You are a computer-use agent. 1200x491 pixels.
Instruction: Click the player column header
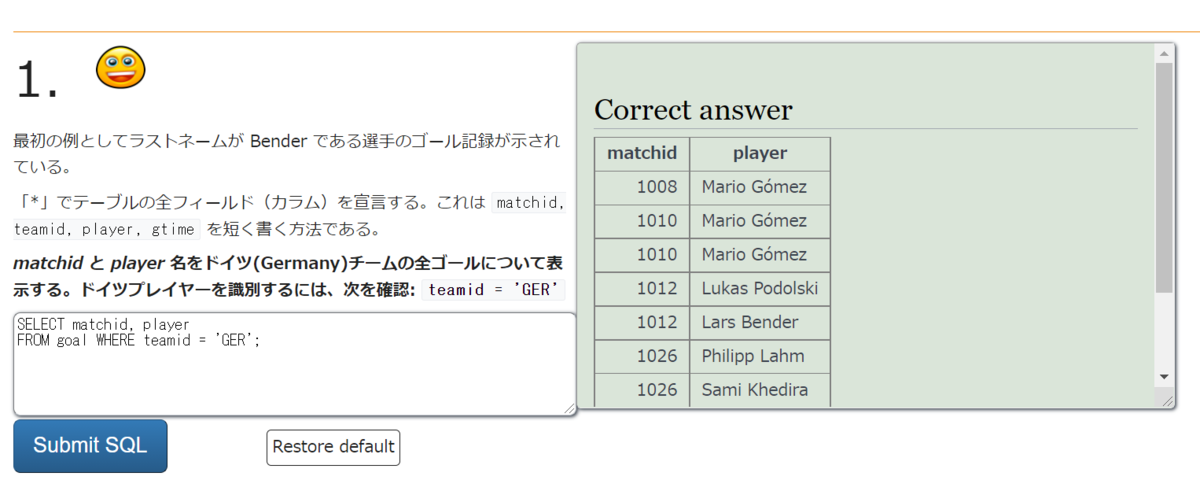click(760, 154)
